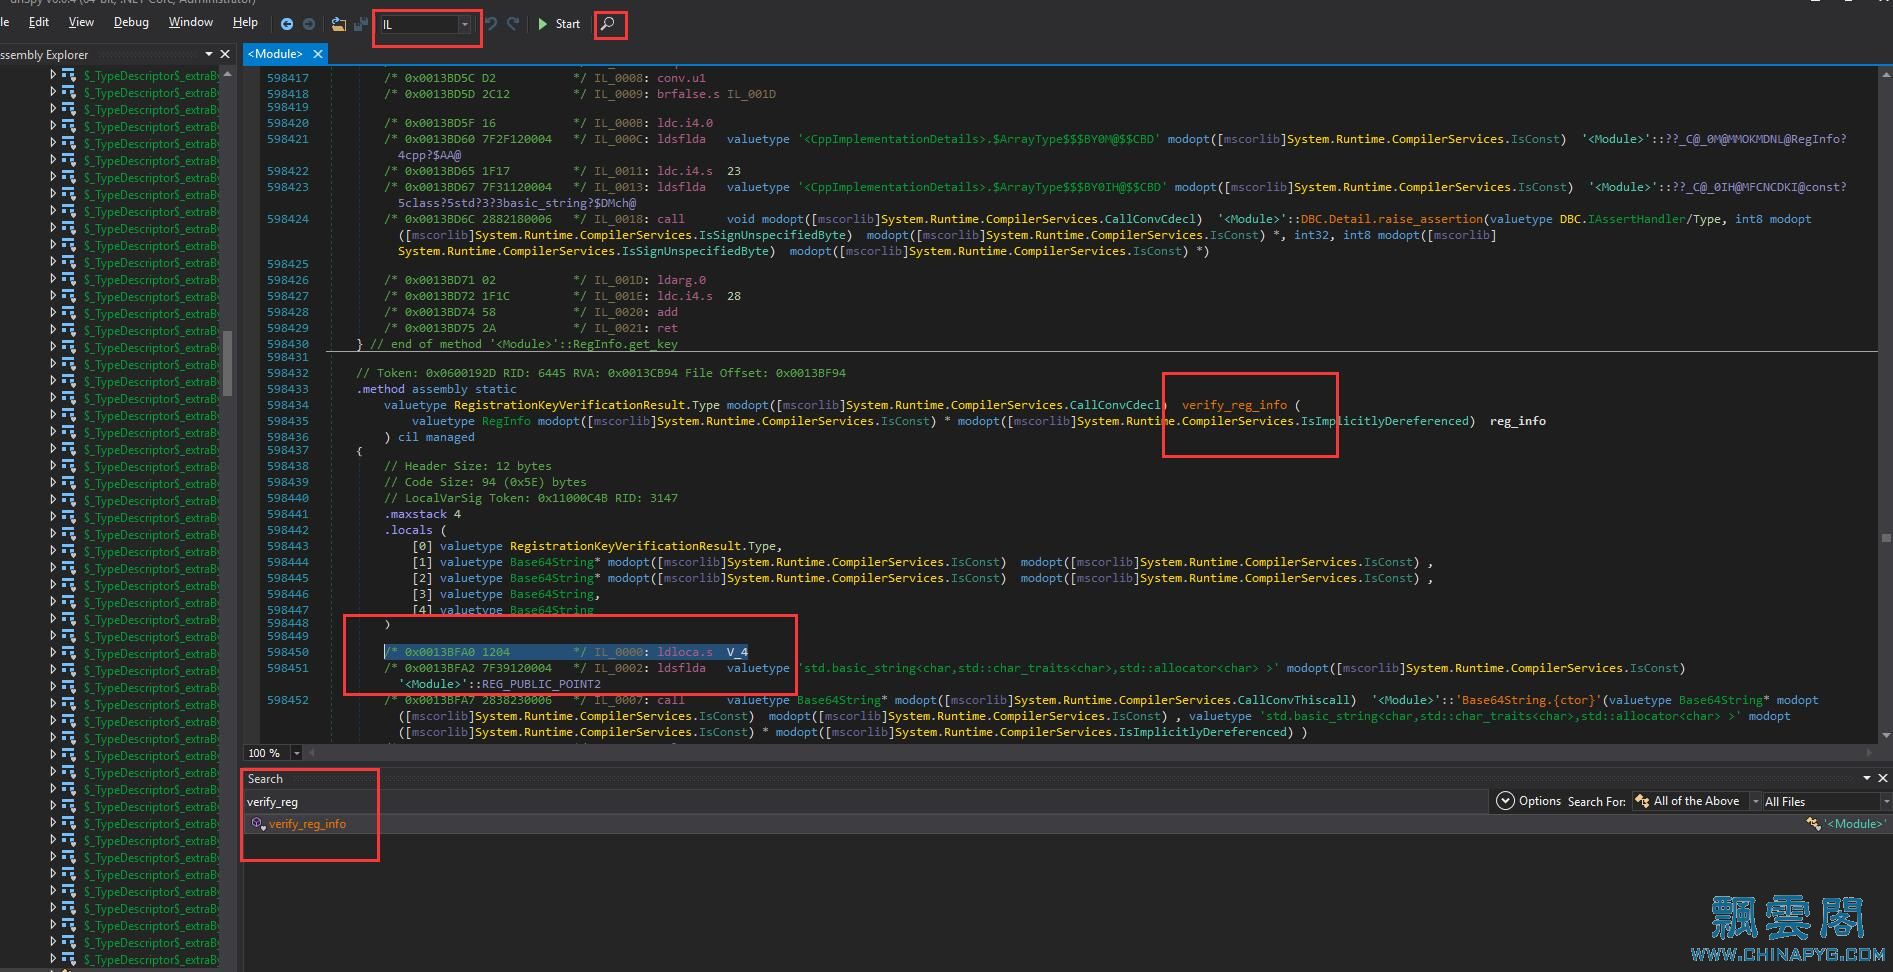Open the All Files dropdown
The height and width of the screenshot is (972, 1893).
(1826, 801)
